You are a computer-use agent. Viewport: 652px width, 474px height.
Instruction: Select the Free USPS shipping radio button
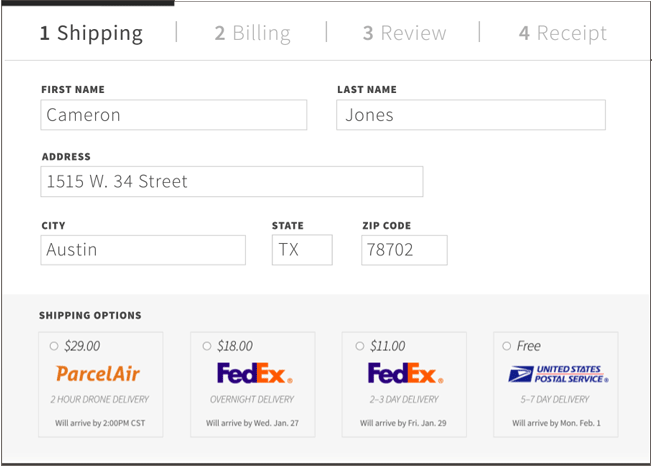[506, 346]
